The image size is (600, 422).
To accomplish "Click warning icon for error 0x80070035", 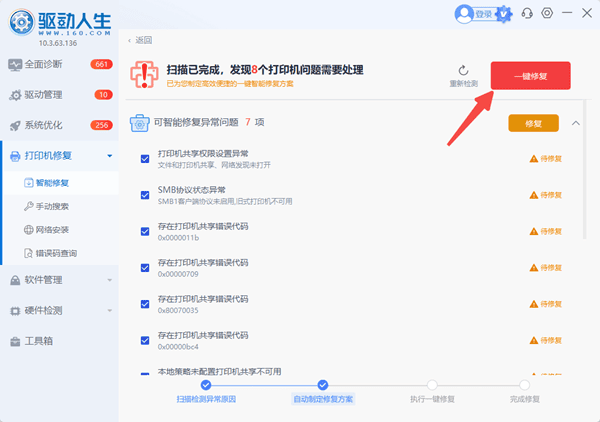I will point(533,304).
